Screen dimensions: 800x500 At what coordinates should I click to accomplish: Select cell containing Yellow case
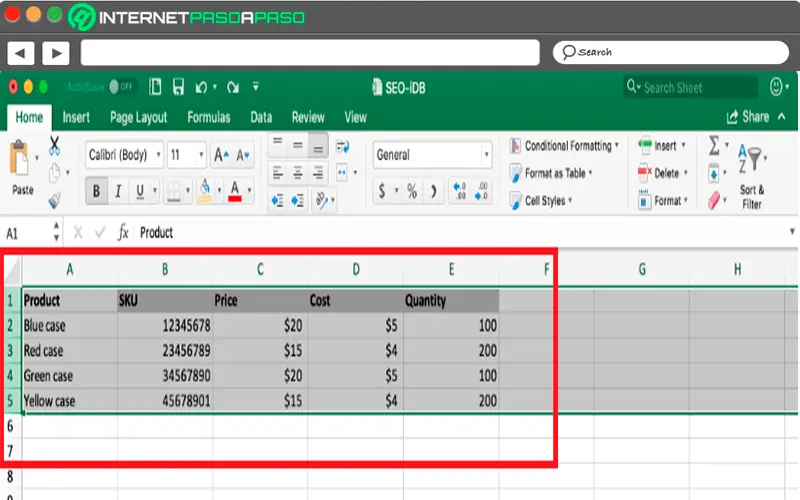point(70,401)
